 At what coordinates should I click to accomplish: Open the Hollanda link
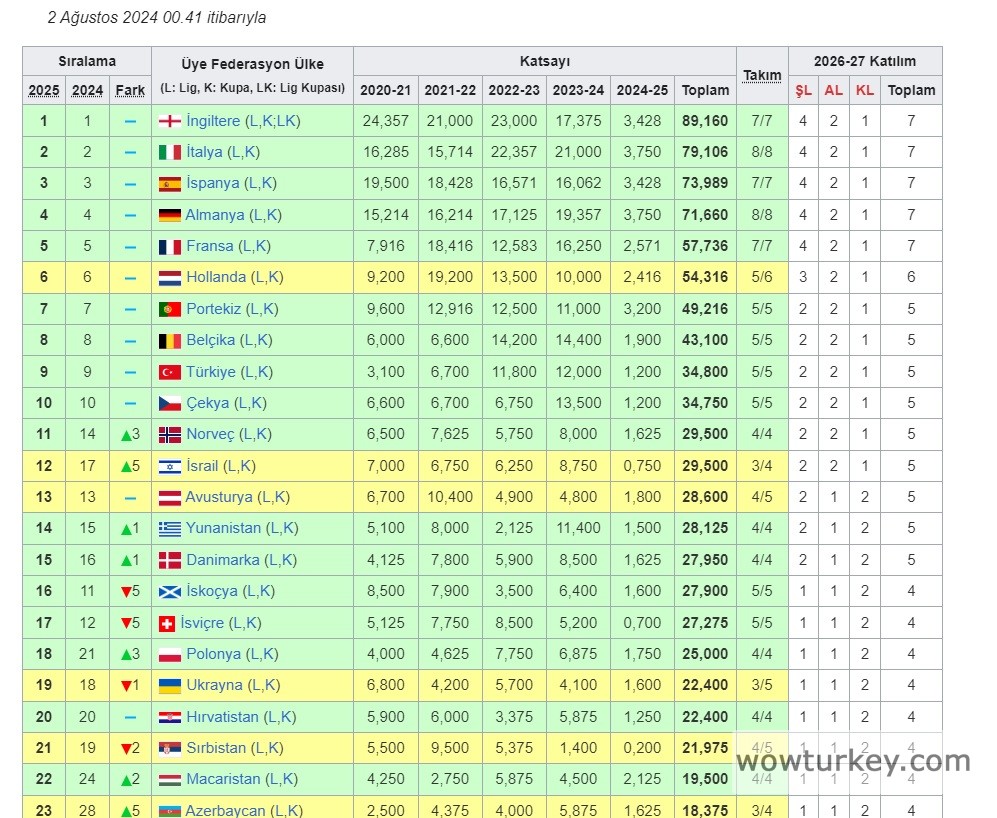tap(215, 277)
